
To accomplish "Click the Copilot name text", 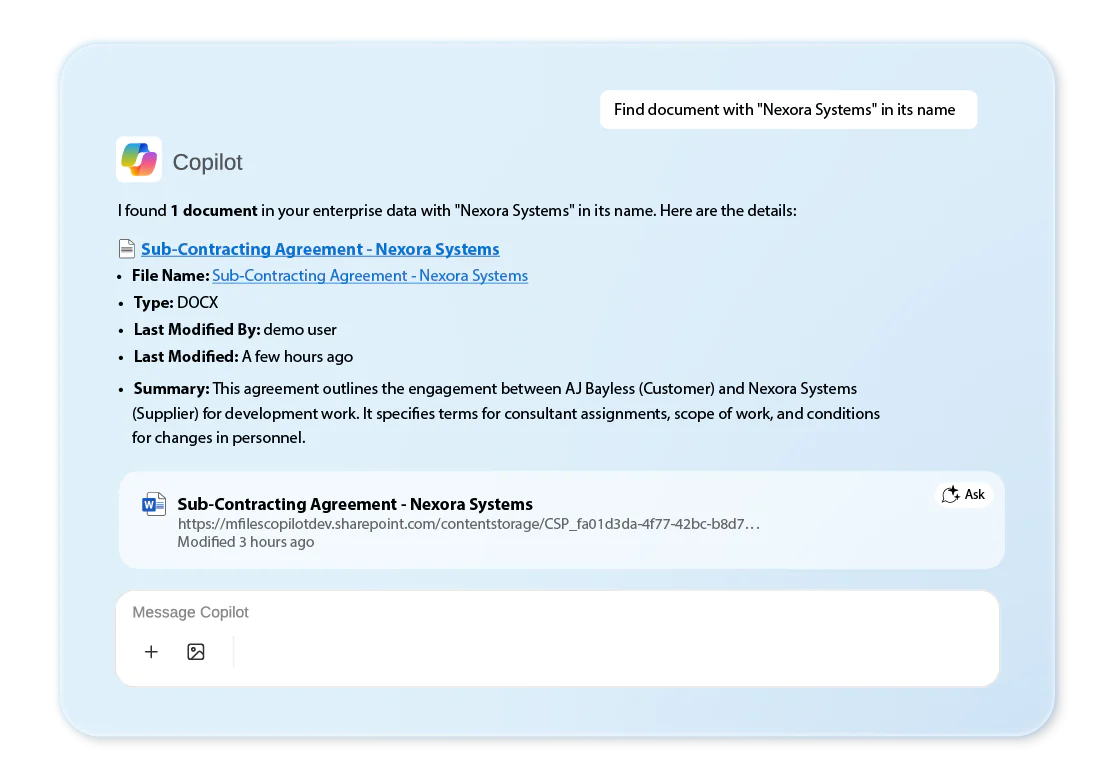I will pyautogui.click(x=208, y=162).
